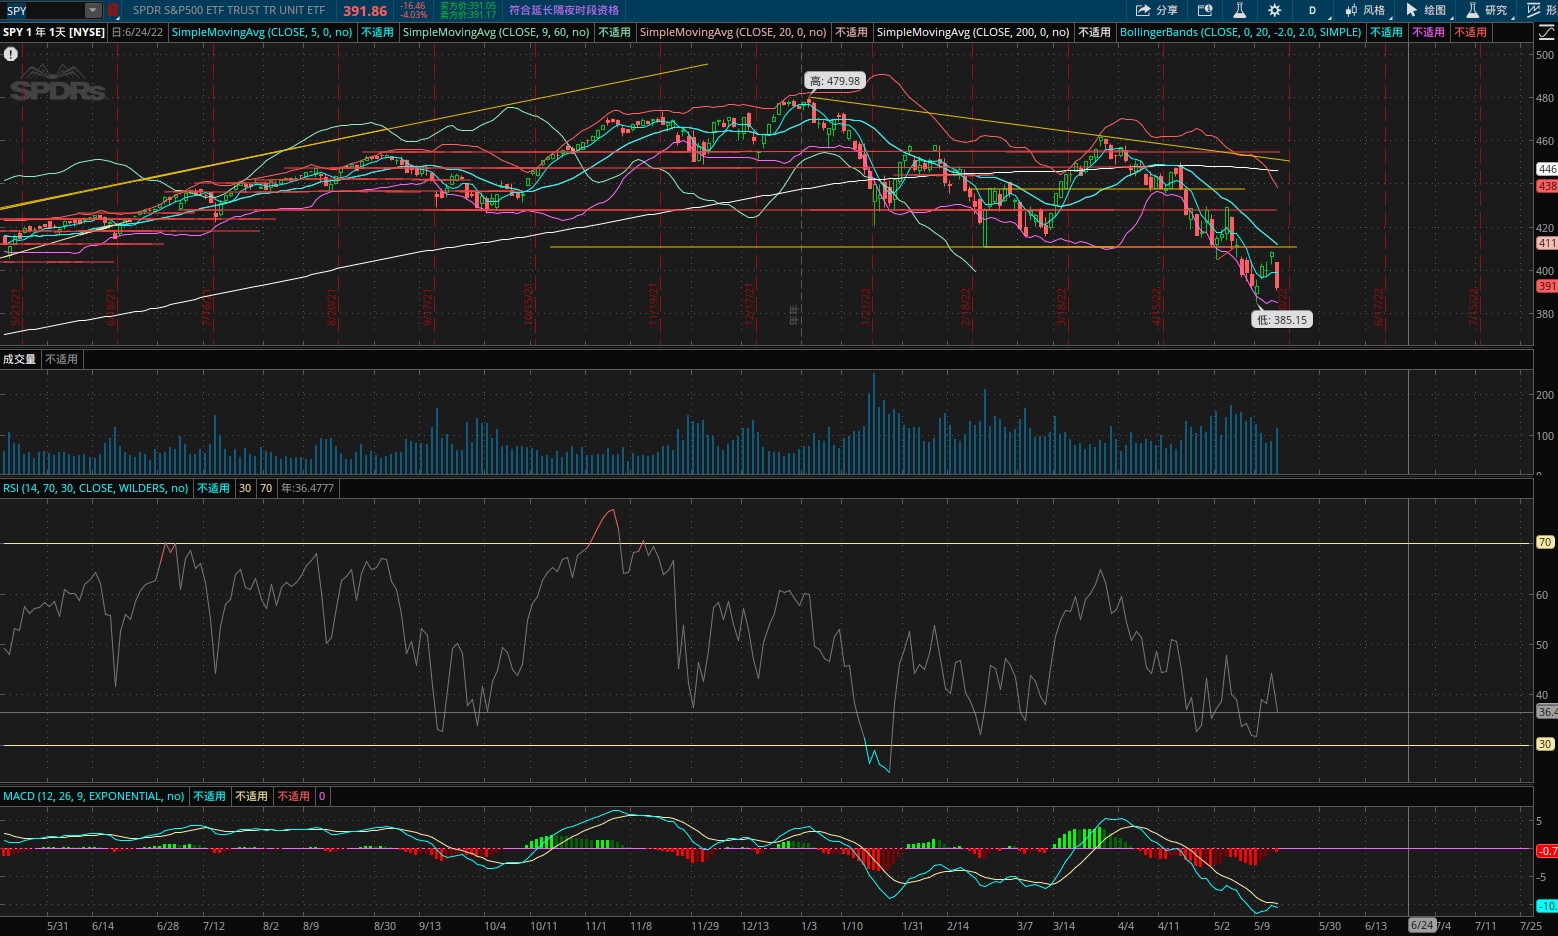Image resolution: width=1558 pixels, height=936 pixels.
Task: Open the 绘图 drawing tools menu
Action: pyautogui.click(x=1427, y=10)
